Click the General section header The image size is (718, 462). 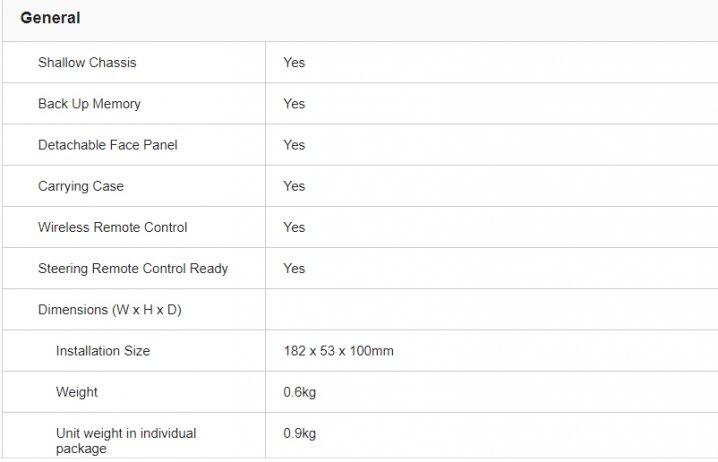[x=50, y=18]
